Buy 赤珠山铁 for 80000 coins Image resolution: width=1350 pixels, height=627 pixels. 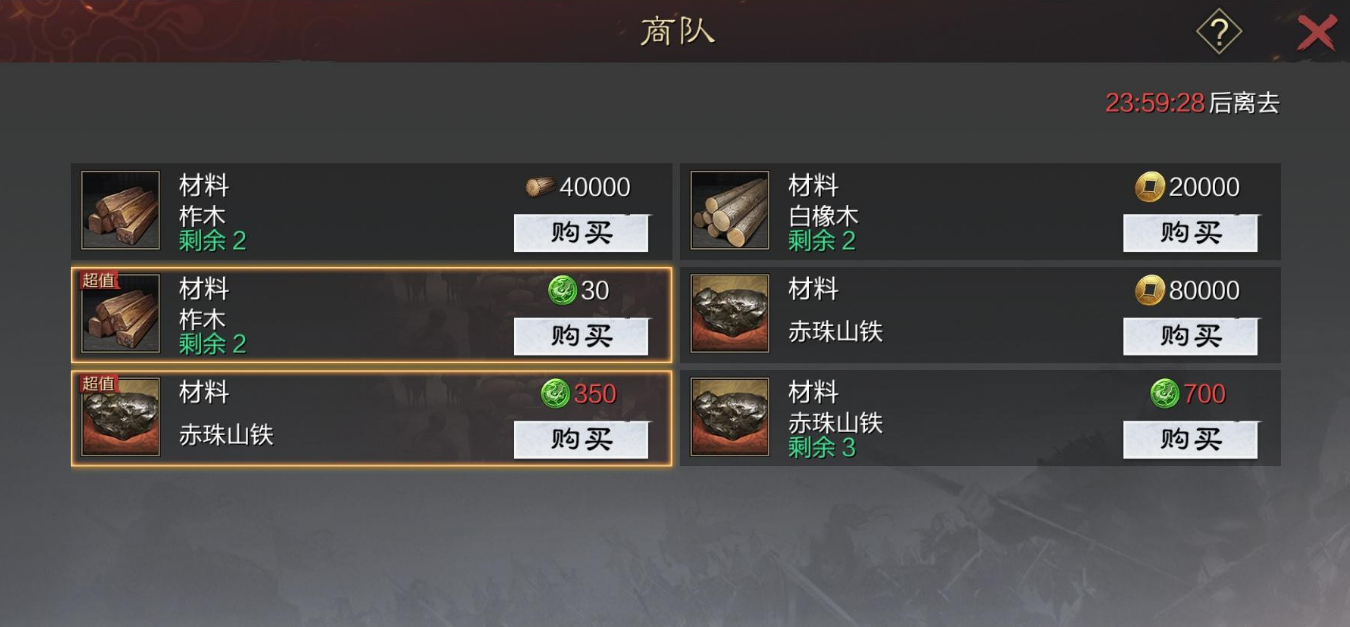coord(1190,336)
